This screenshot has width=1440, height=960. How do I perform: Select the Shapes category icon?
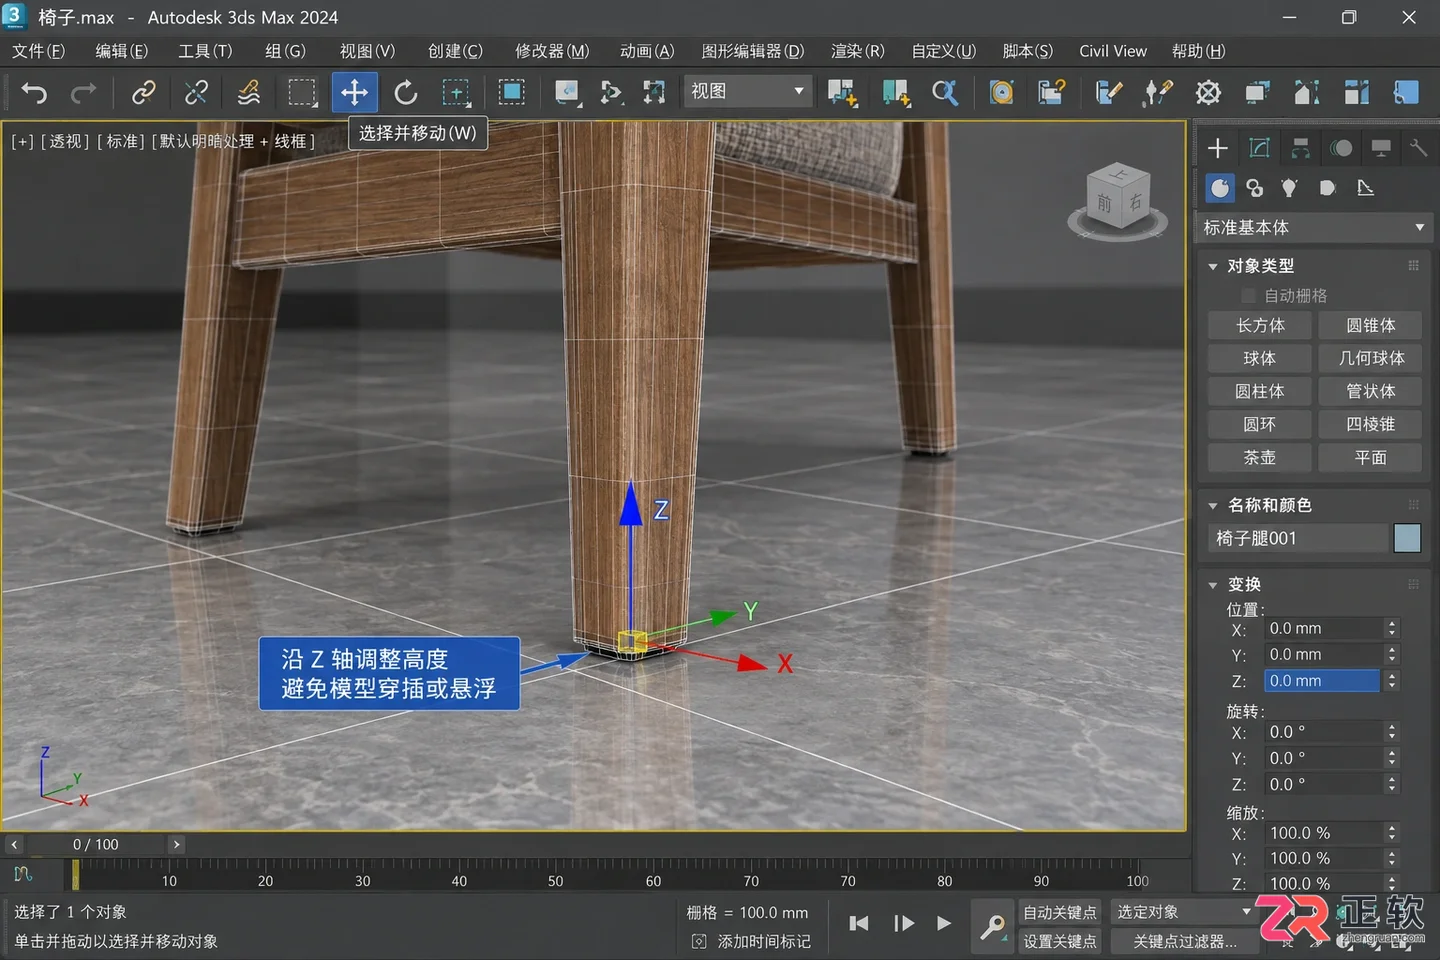pyautogui.click(x=1255, y=188)
